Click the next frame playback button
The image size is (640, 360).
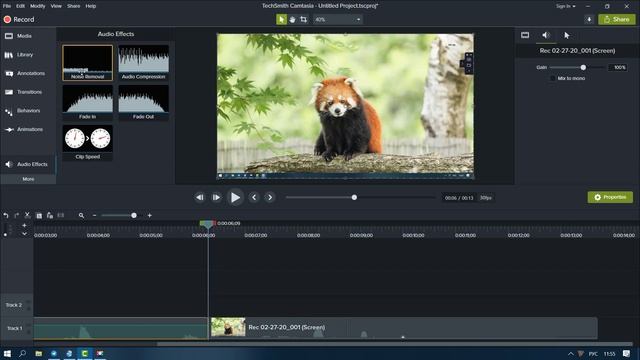(x=216, y=198)
